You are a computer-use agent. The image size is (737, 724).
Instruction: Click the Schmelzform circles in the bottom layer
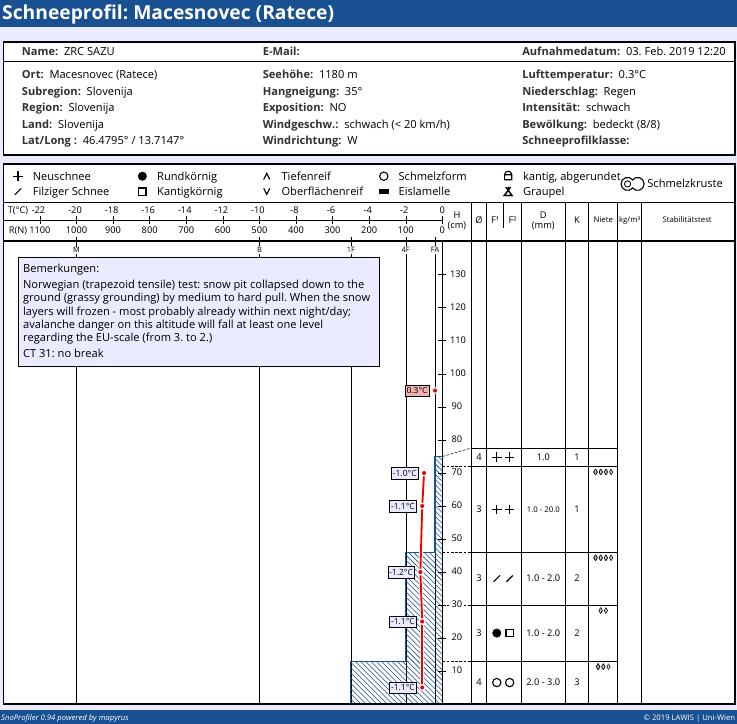[503, 682]
